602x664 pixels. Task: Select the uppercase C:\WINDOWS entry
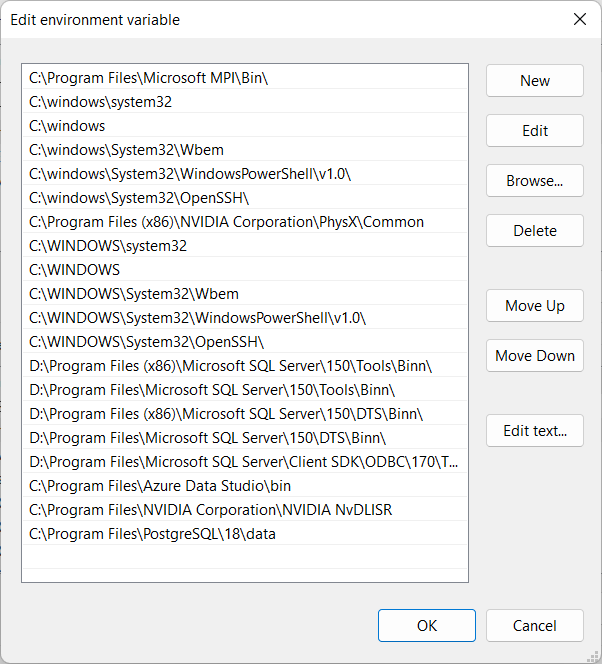click(x=245, y=270)
